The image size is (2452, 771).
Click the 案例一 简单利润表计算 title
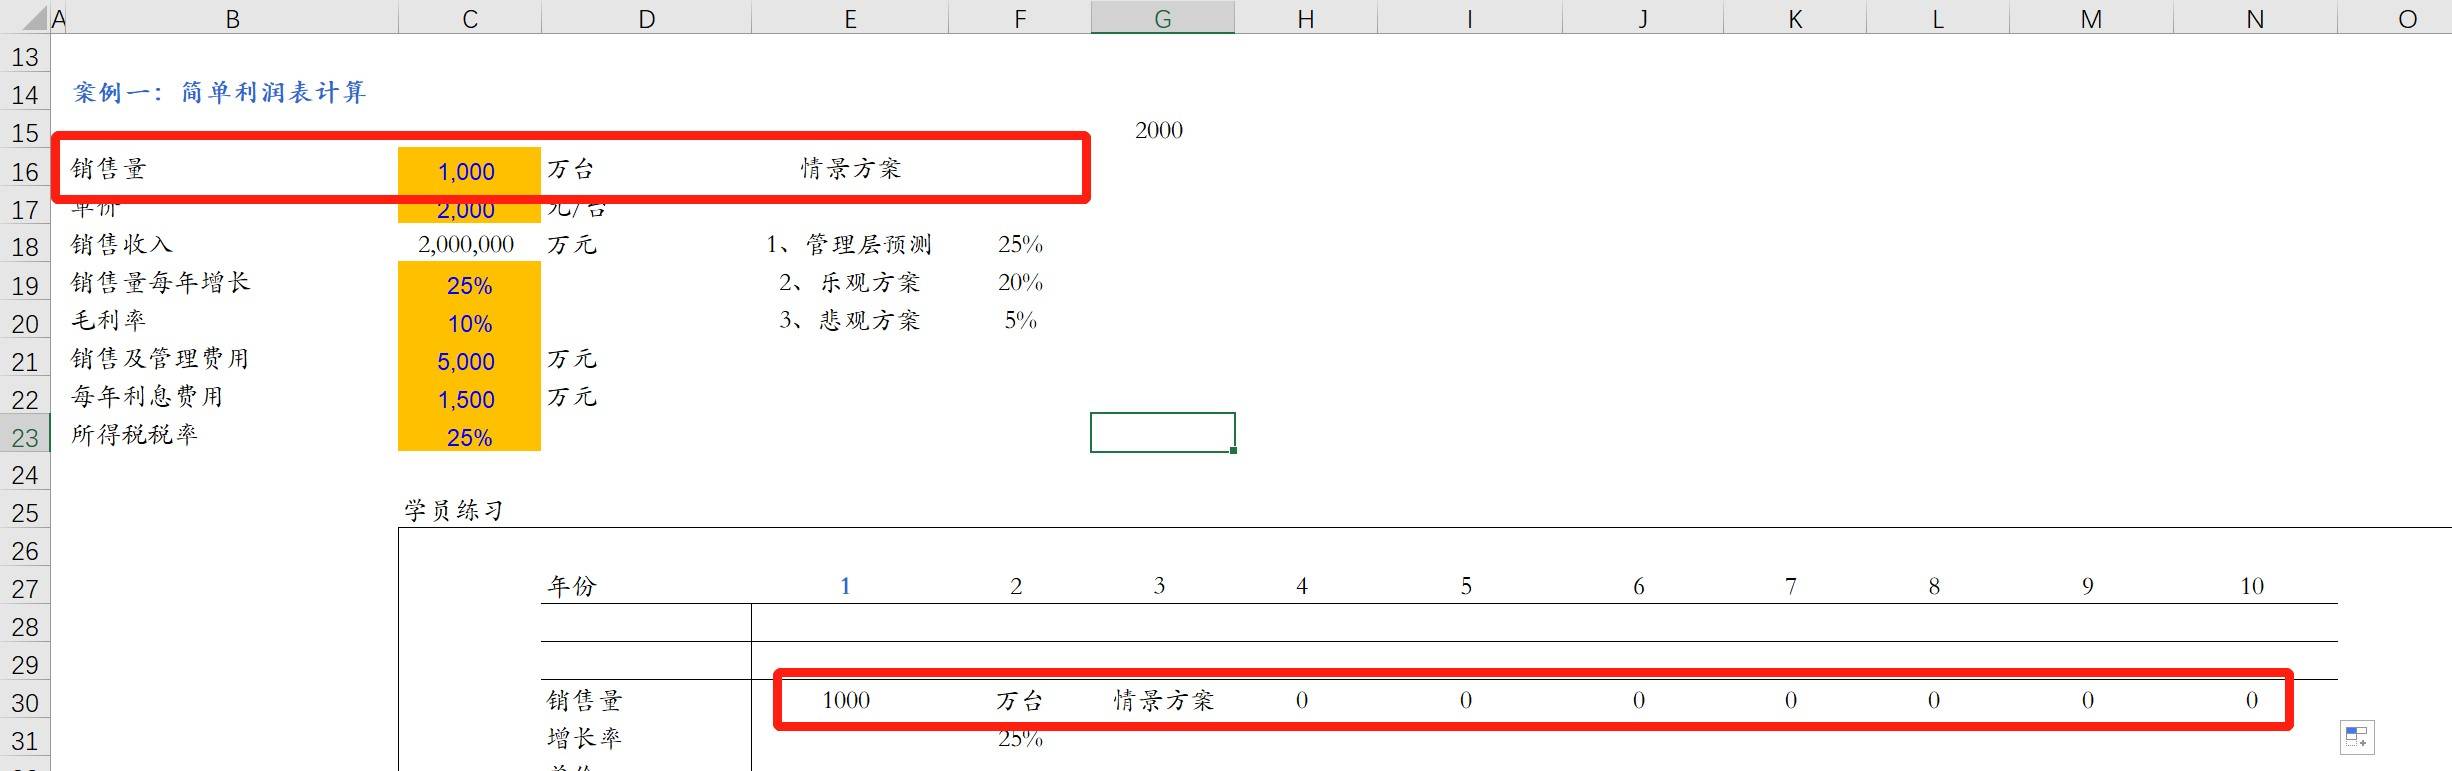click(x=220, y=93)
